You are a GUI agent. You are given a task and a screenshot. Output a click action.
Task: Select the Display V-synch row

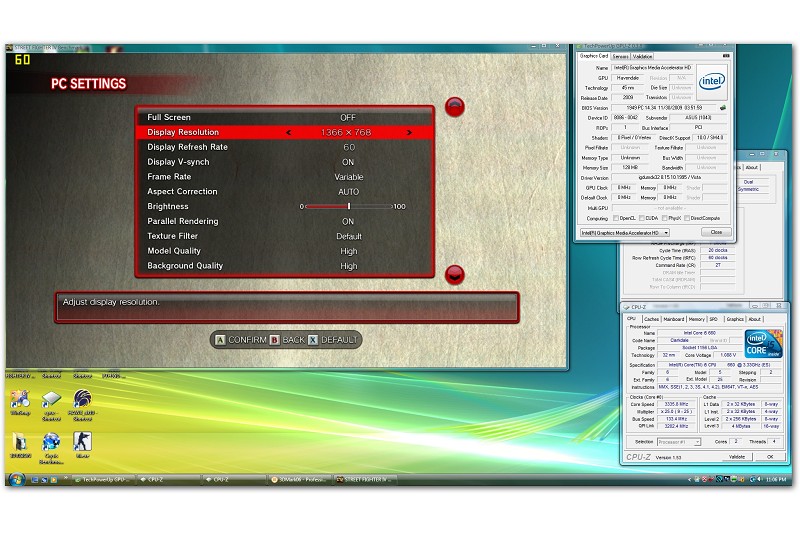[x=285, y=162]
